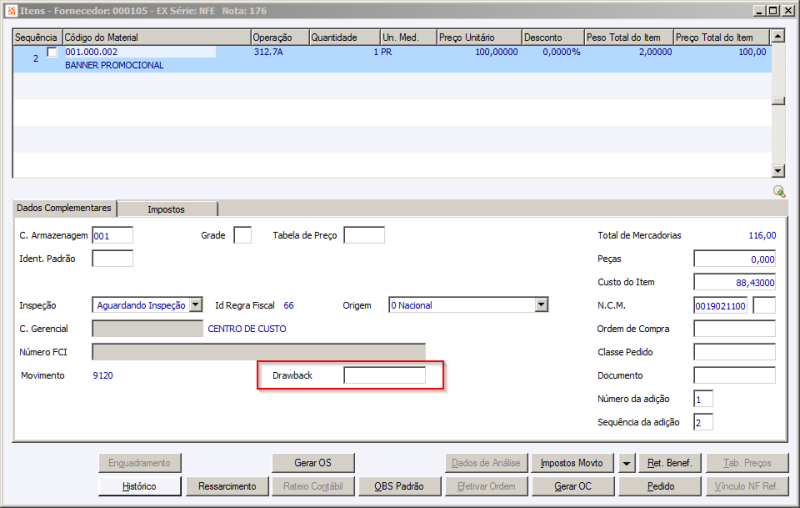Click the Pedido button
800x508 pixels.
point(660,487)
